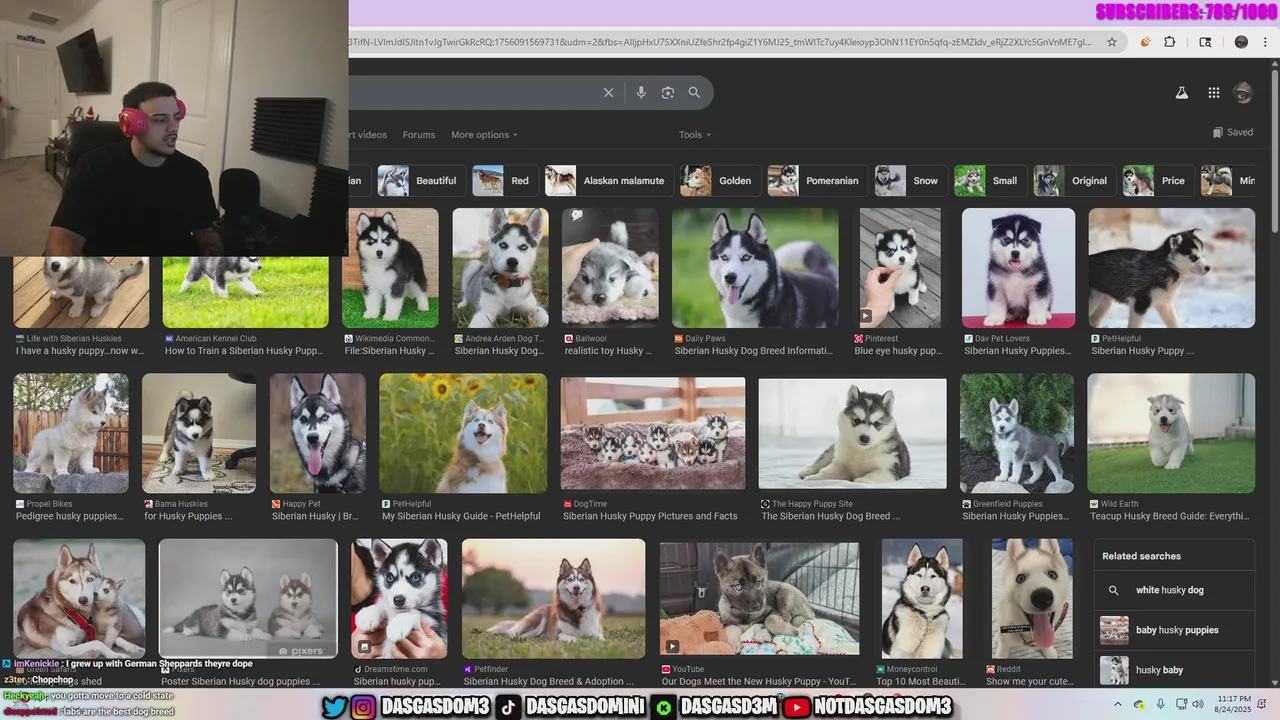The height and width of the screenshot is (720, 1280).
Task: Open Propel Bikes pedigree husky image
Action: coord(71,433)
